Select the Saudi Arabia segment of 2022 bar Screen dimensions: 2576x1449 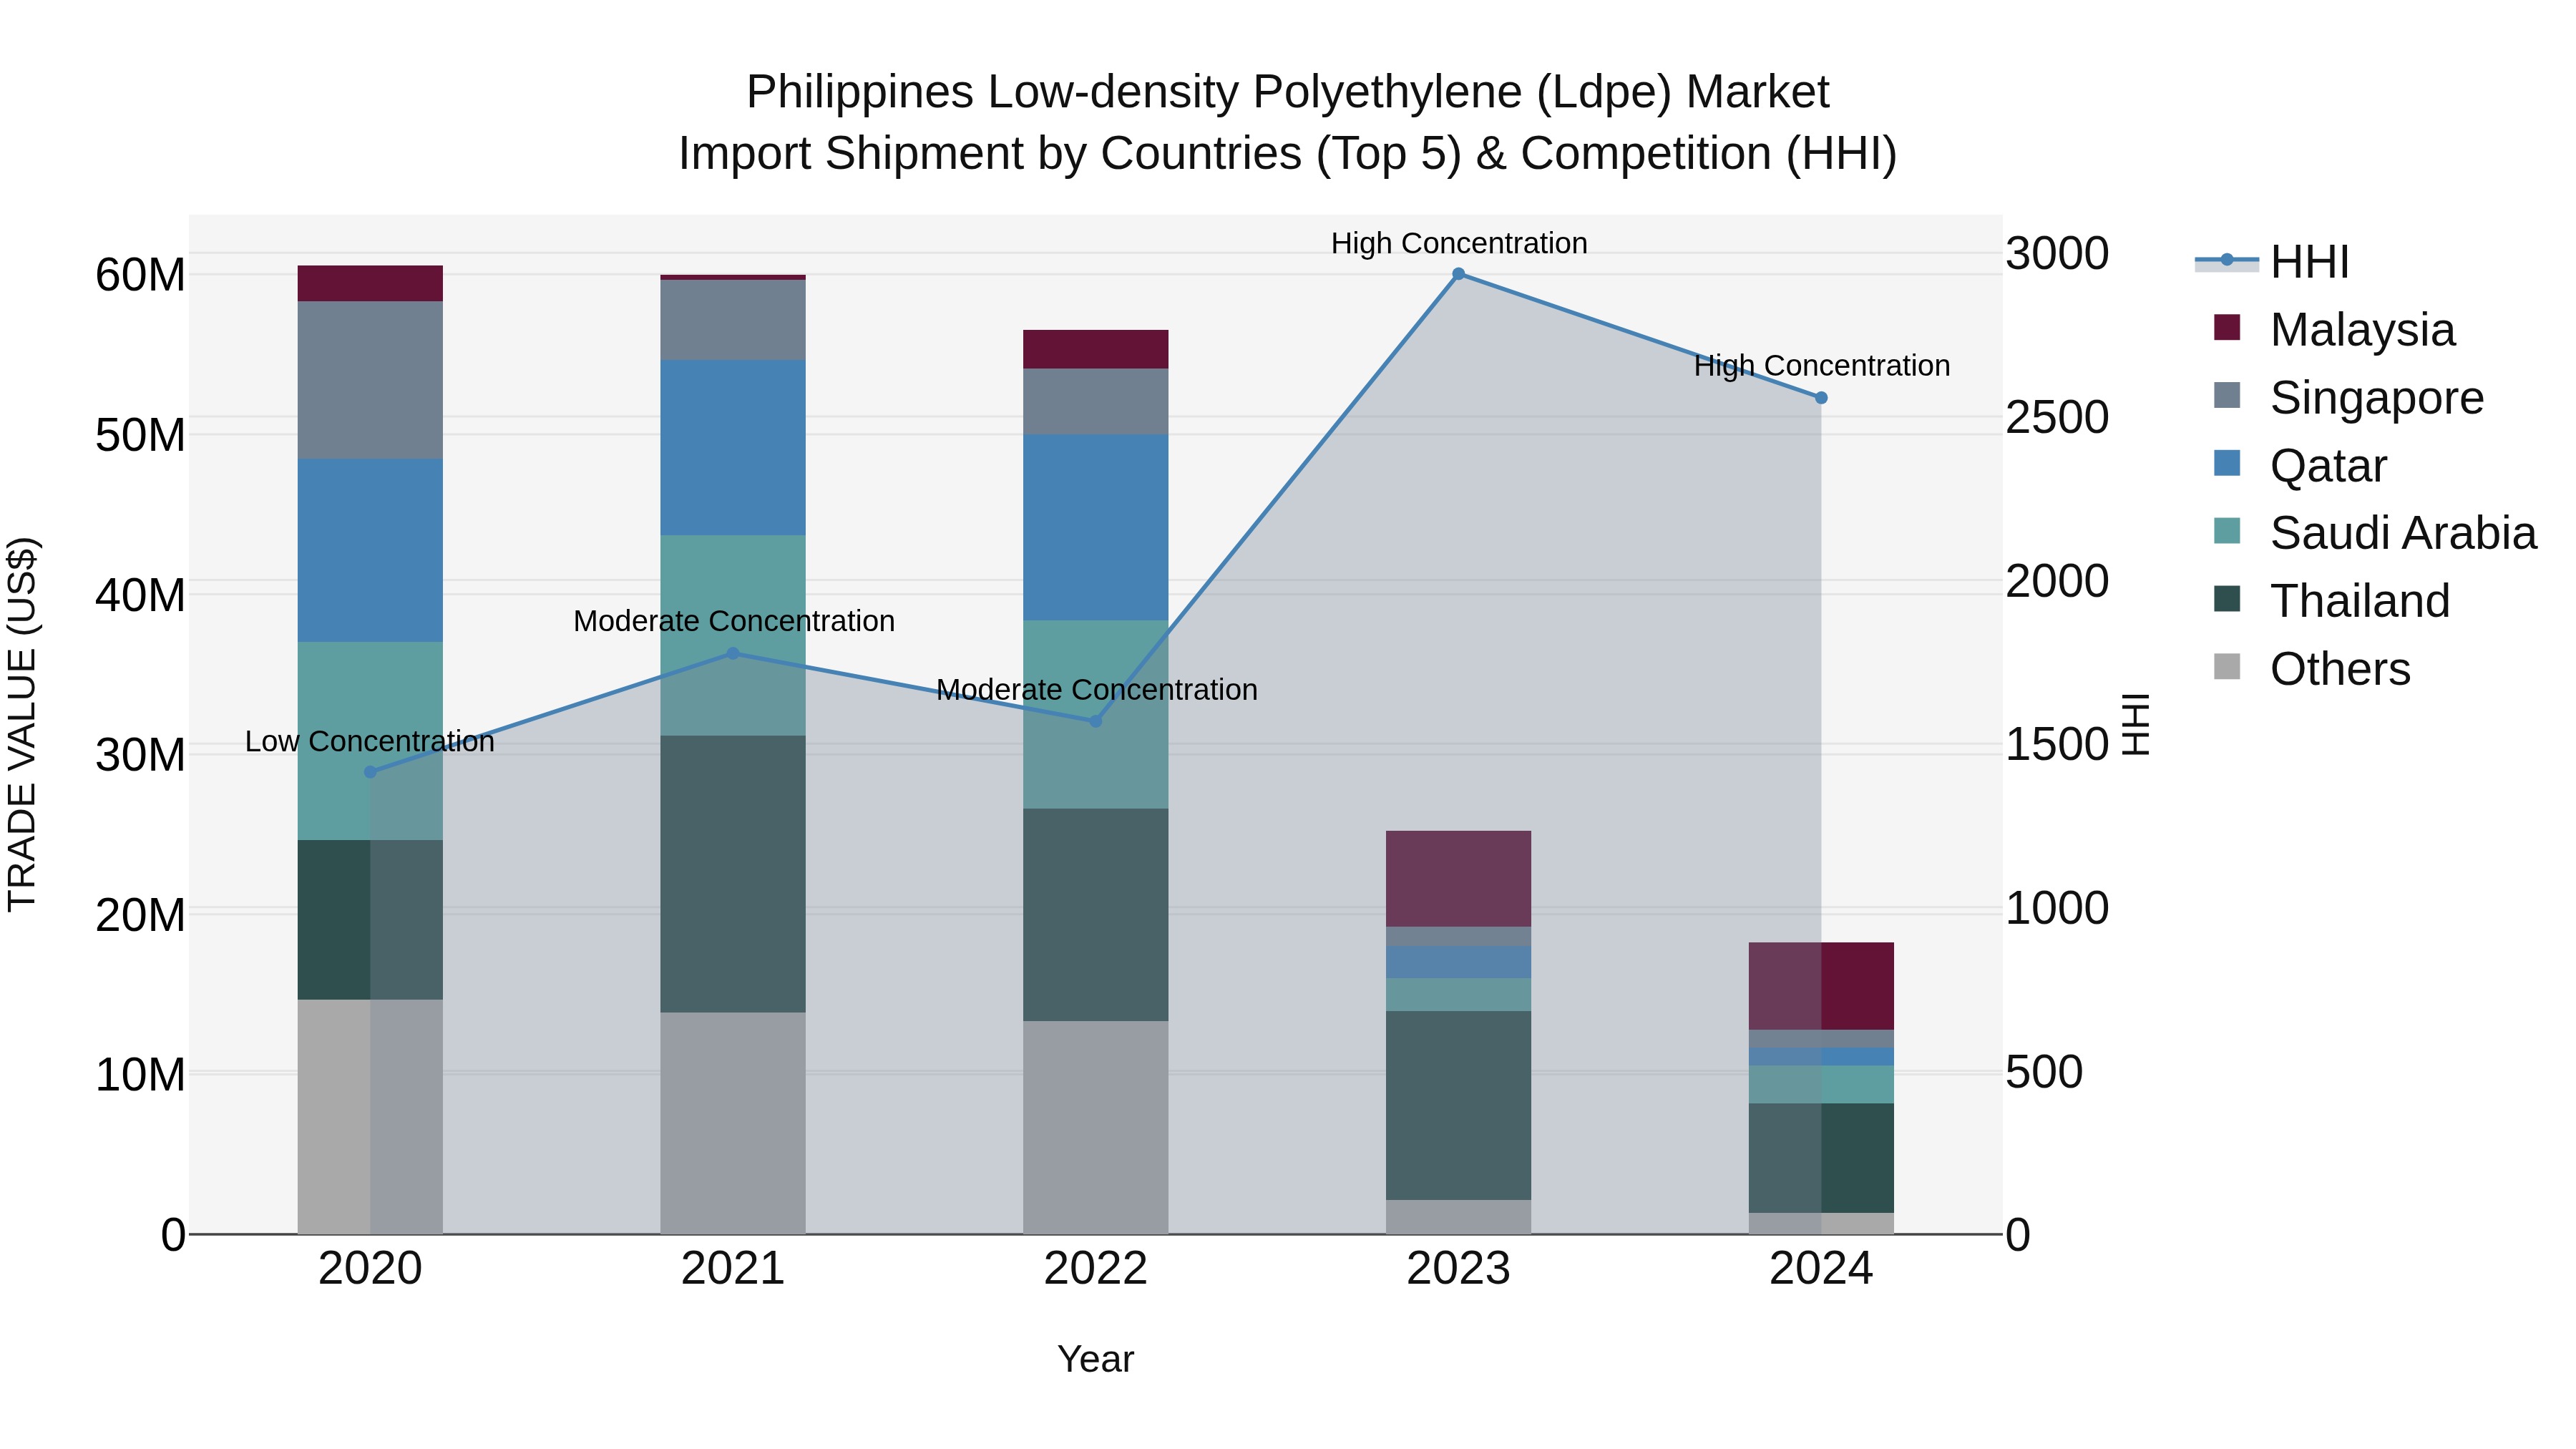tap(1095, 715)
